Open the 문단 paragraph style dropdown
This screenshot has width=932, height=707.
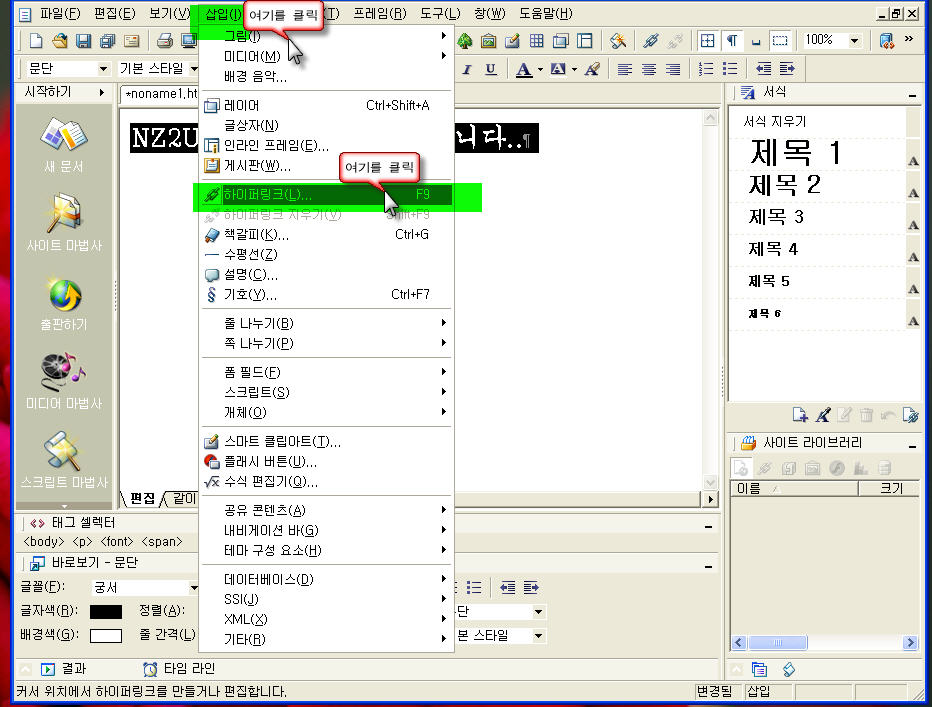pyautogui.click(x=103, y=69)
